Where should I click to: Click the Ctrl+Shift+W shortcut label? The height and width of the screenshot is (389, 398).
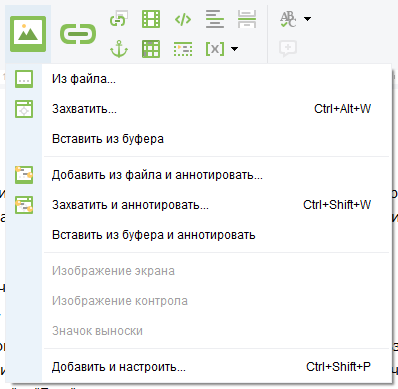tap(337, 204)
